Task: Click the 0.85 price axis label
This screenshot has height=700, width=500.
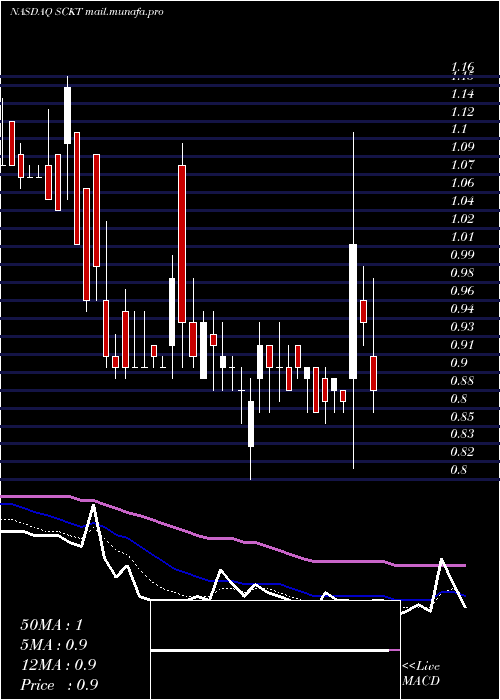Action: [463, 417]
